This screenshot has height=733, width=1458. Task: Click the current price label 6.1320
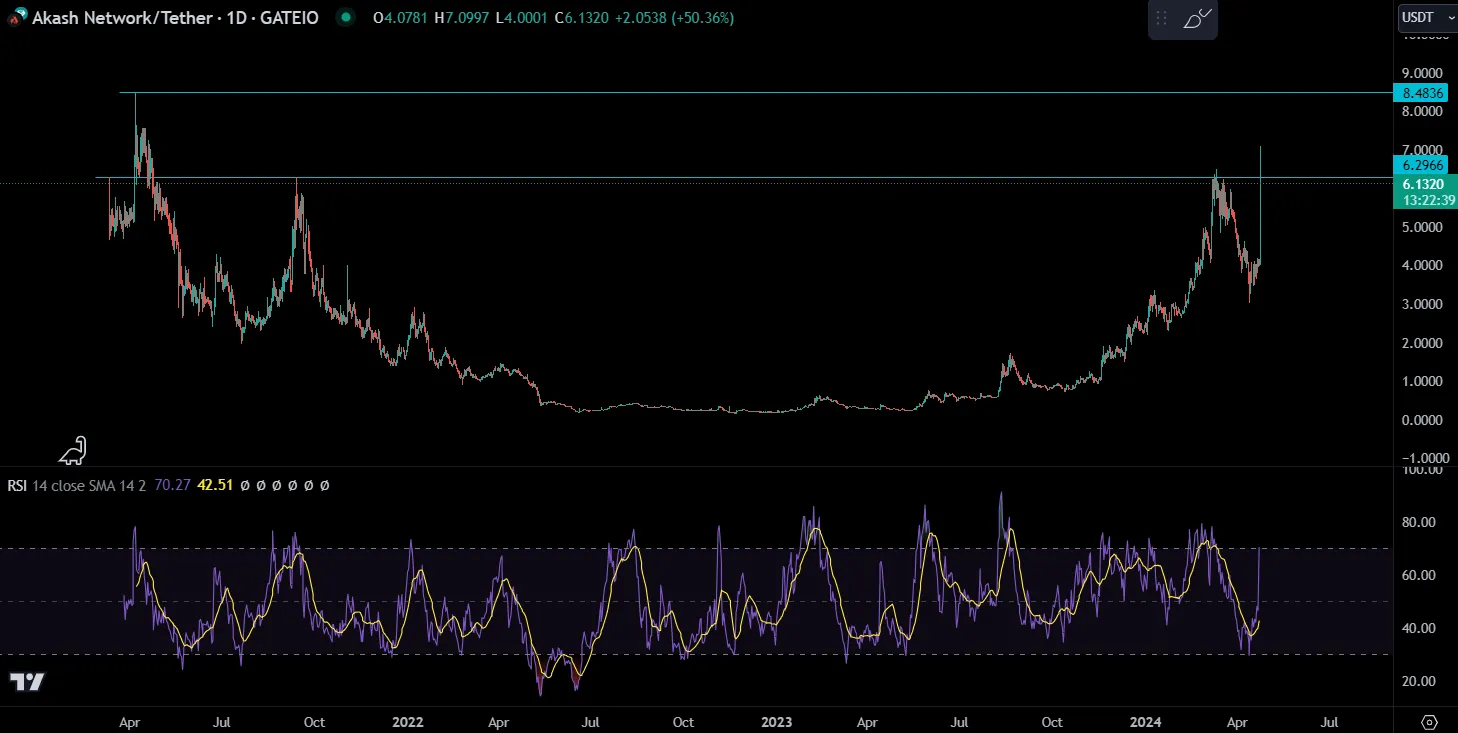[1423, 184]
